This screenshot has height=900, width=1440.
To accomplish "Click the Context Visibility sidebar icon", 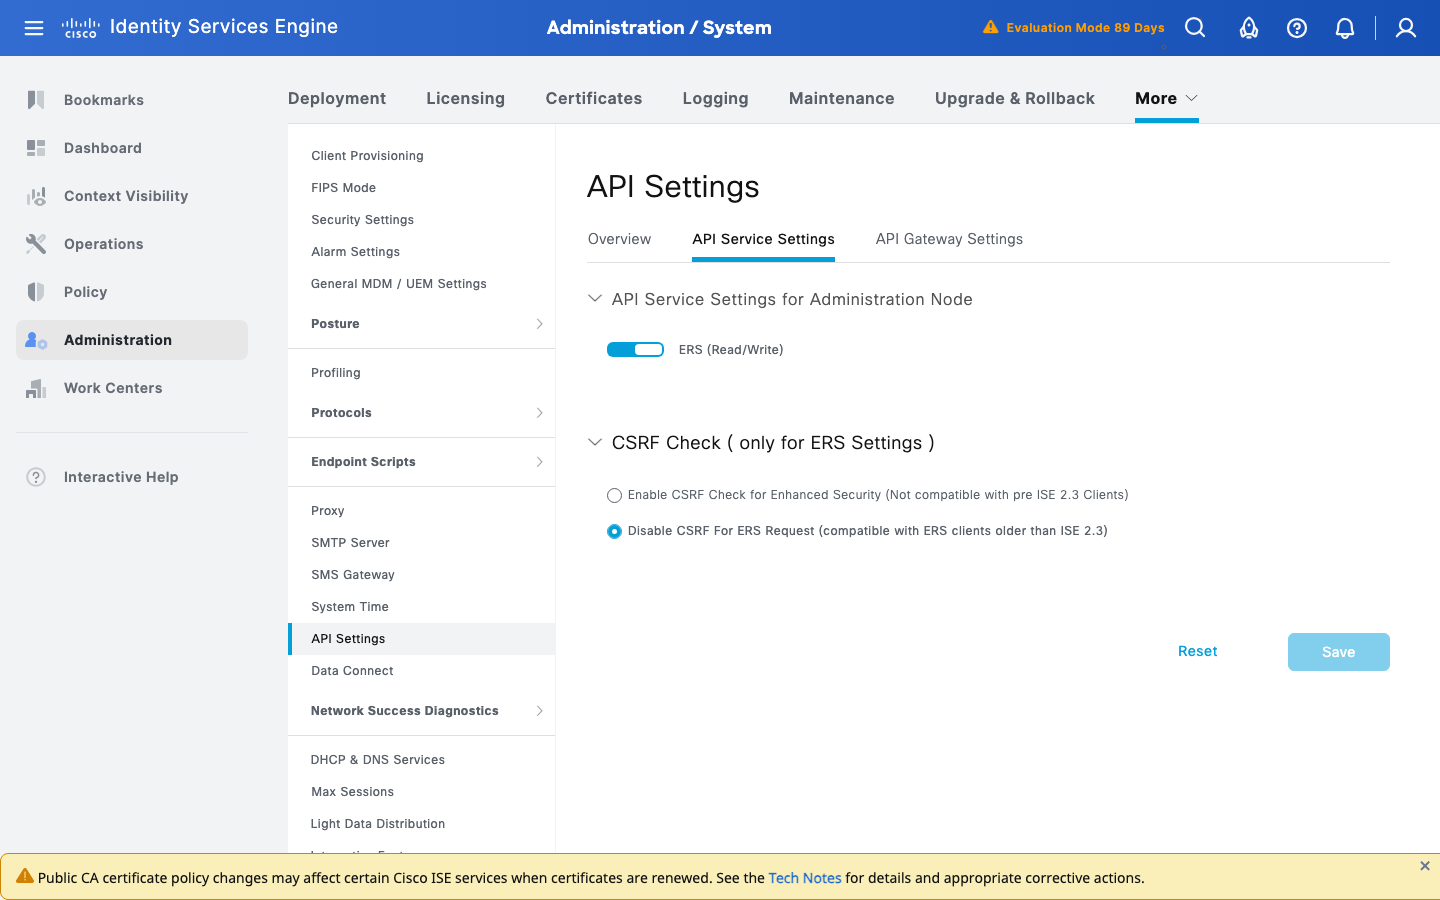I will [x=36, y=196].
